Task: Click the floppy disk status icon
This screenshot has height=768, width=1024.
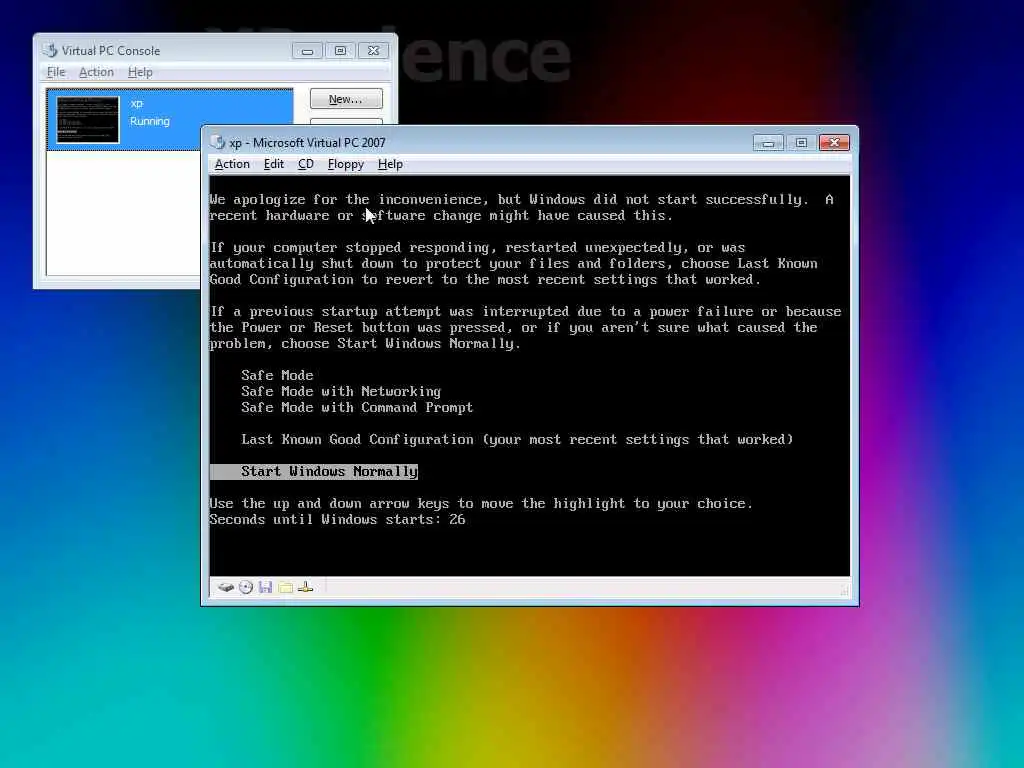Action: coord(265,587)
